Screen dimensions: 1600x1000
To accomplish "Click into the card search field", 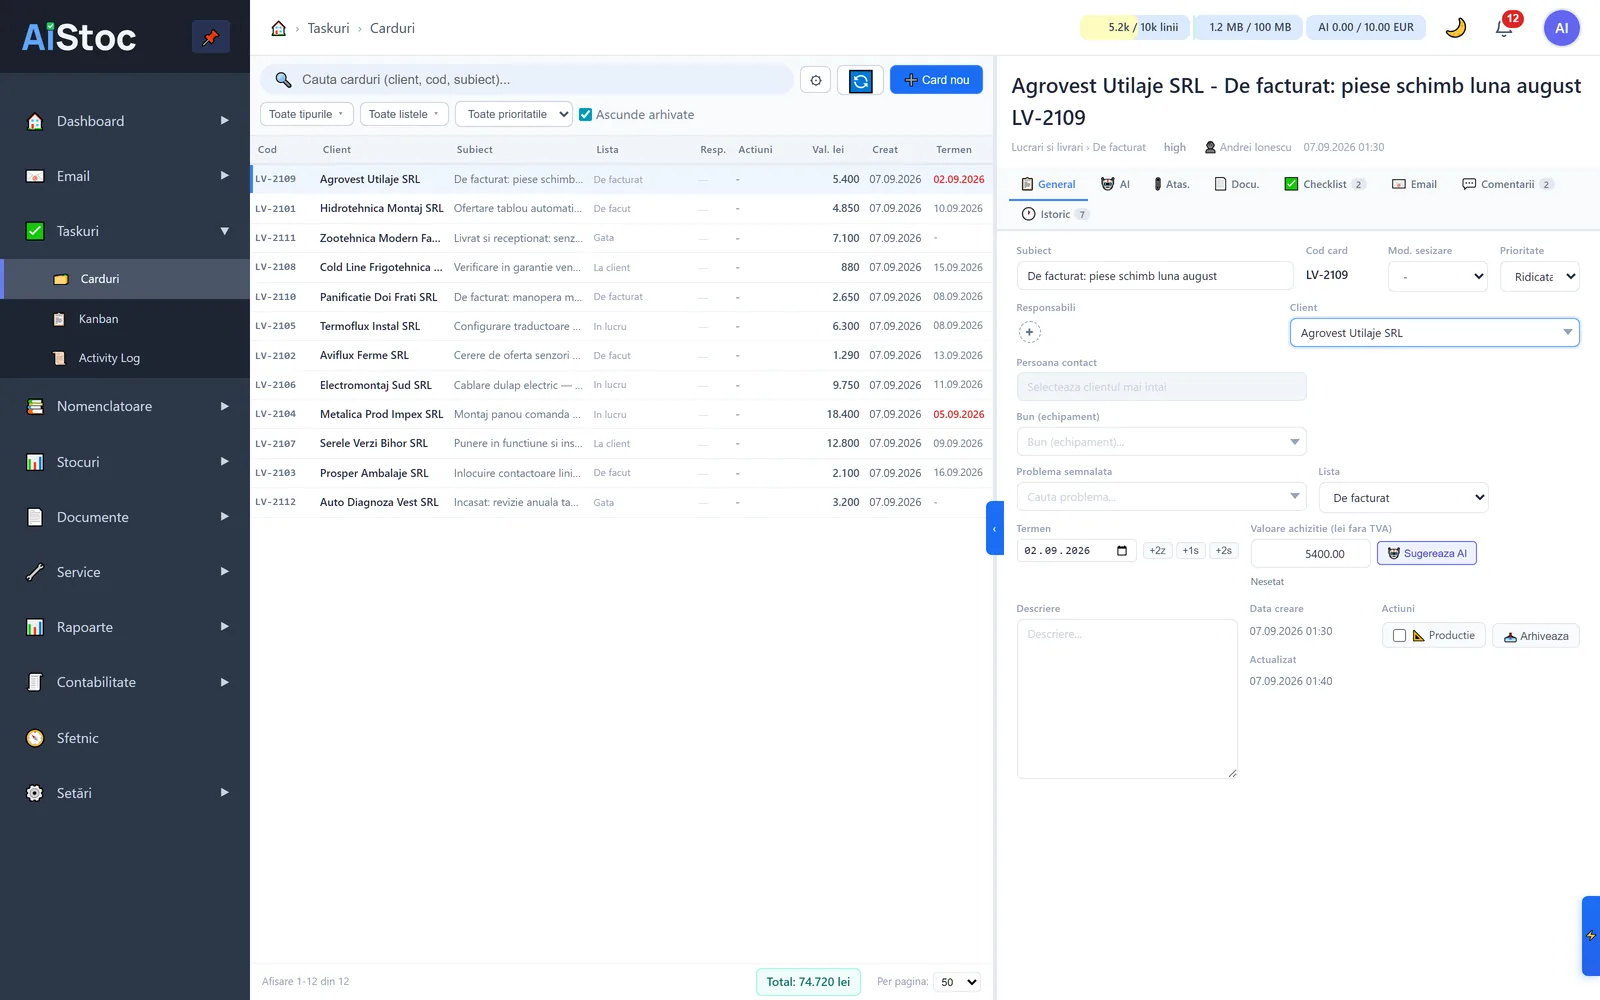I will (x=527, y=80).
